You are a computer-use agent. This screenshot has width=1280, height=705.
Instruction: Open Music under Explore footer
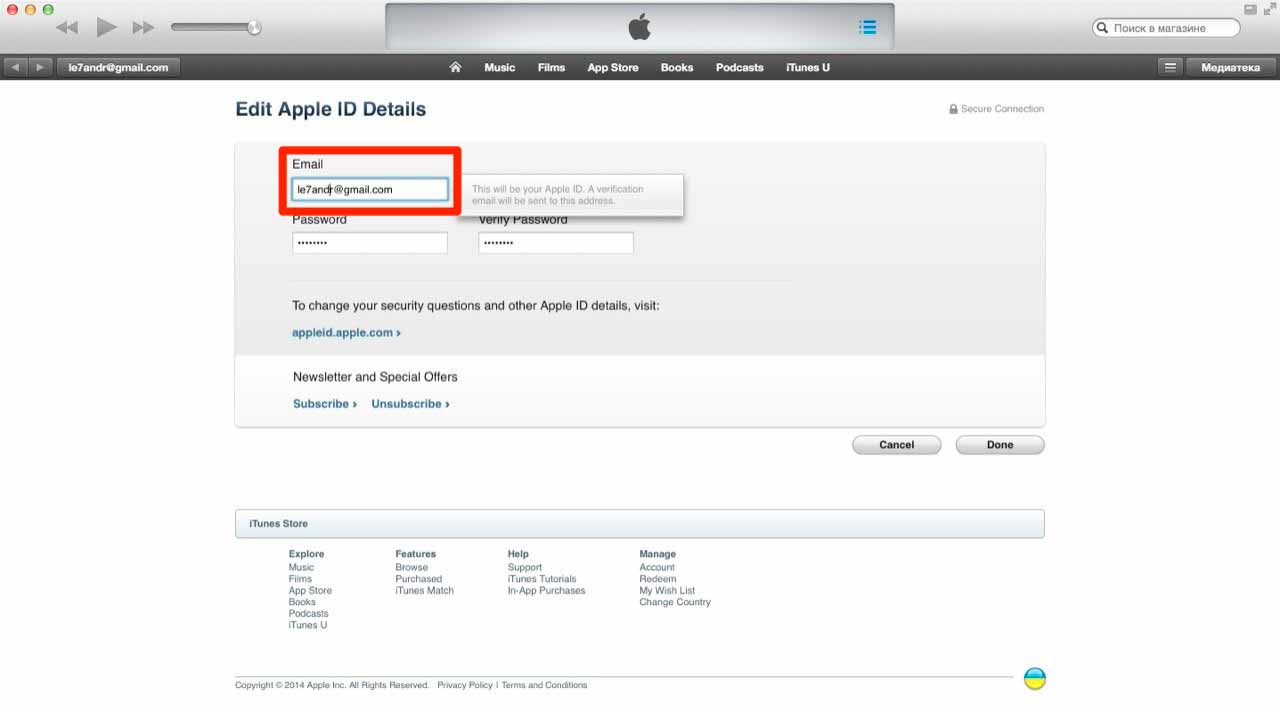[x=301, y=567]
